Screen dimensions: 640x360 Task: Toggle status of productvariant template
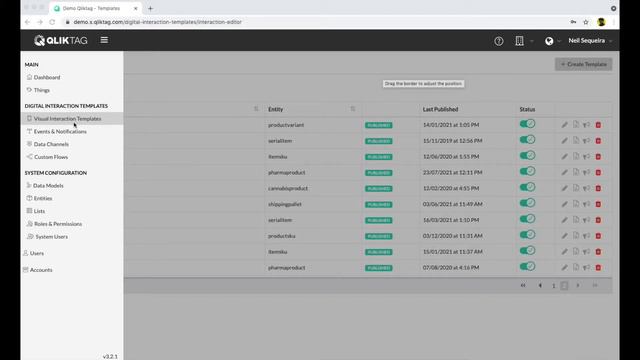[527, 124]
